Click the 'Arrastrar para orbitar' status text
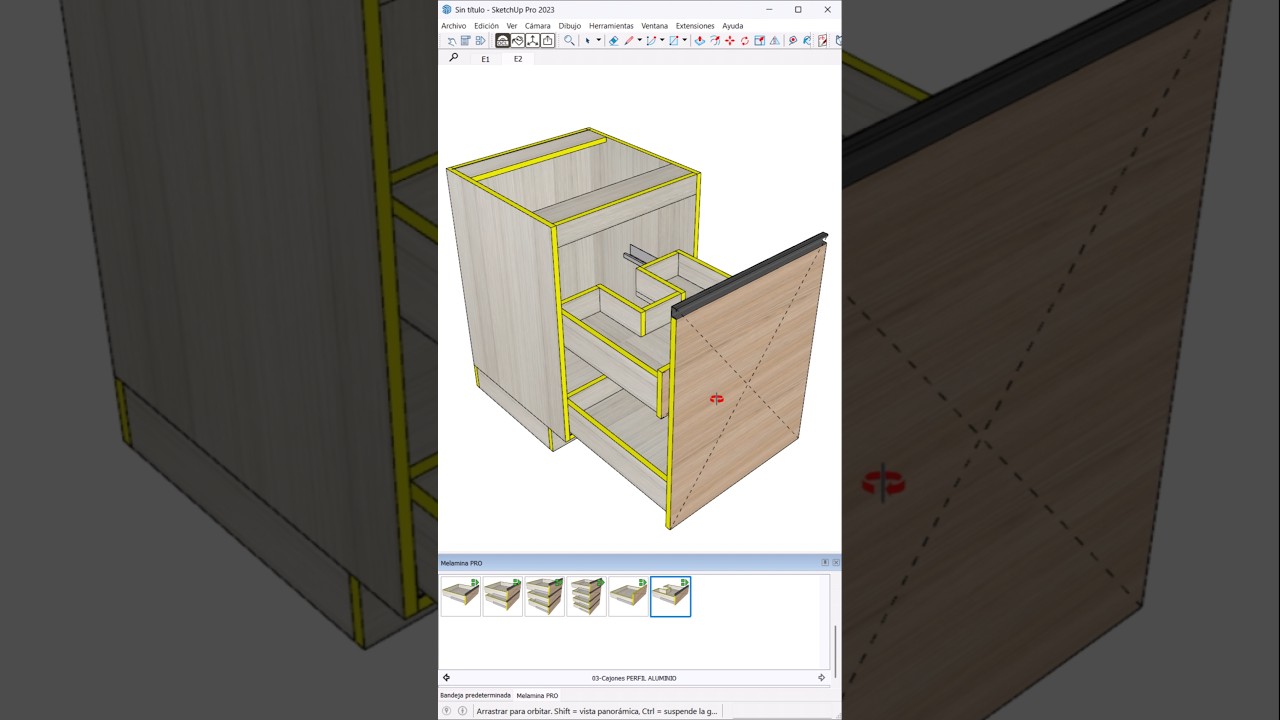Image resolution: width=1280 pixels, height=720 pixels. [x=597, y=711]
